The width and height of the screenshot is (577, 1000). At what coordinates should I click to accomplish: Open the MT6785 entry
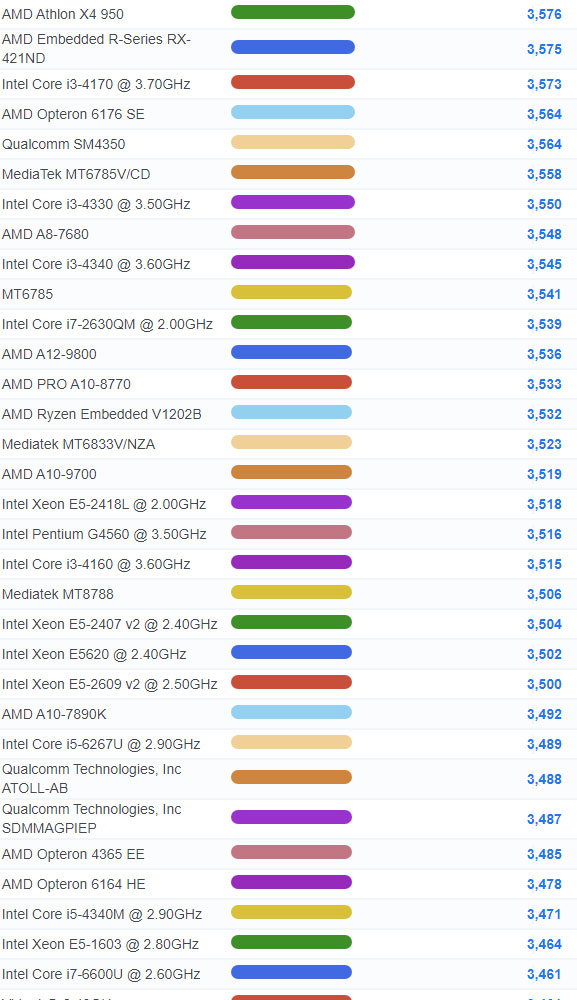point(27,294)
